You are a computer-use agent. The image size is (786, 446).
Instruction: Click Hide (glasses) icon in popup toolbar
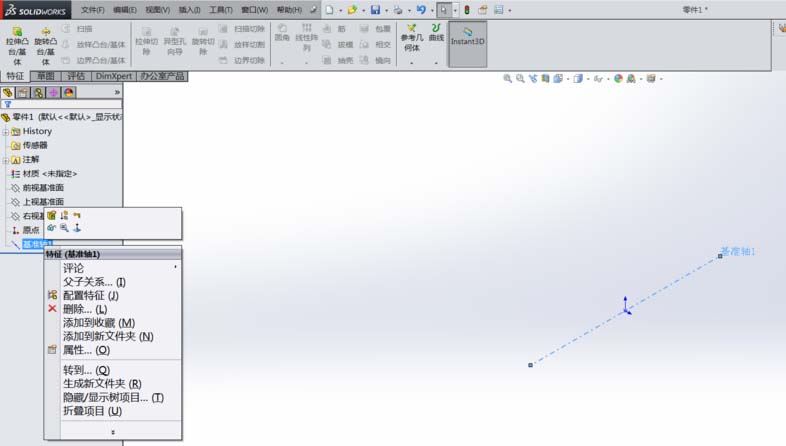coord(52,228)
